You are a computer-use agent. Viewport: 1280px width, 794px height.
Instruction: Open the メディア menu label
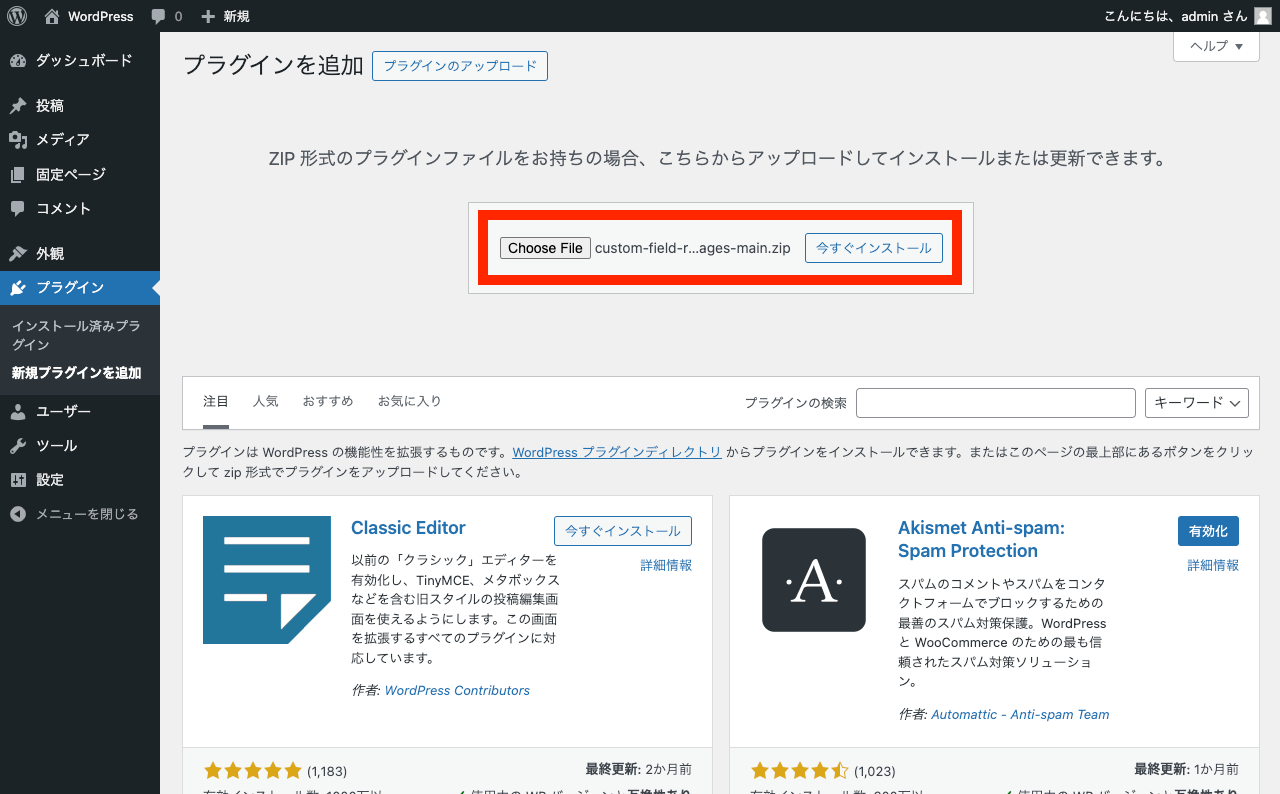63,140
